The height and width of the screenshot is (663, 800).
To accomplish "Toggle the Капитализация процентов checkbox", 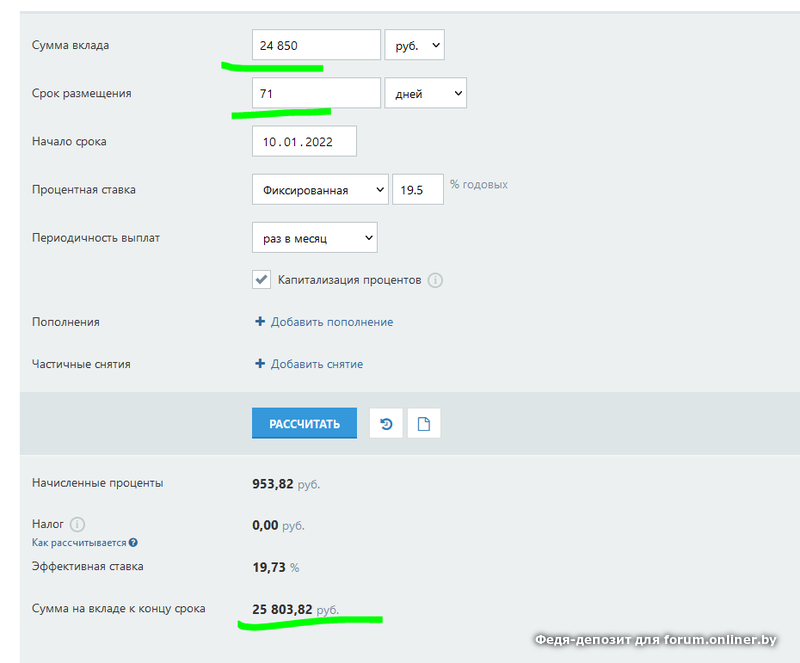I will pyautogui.click(x=261, y=280).
